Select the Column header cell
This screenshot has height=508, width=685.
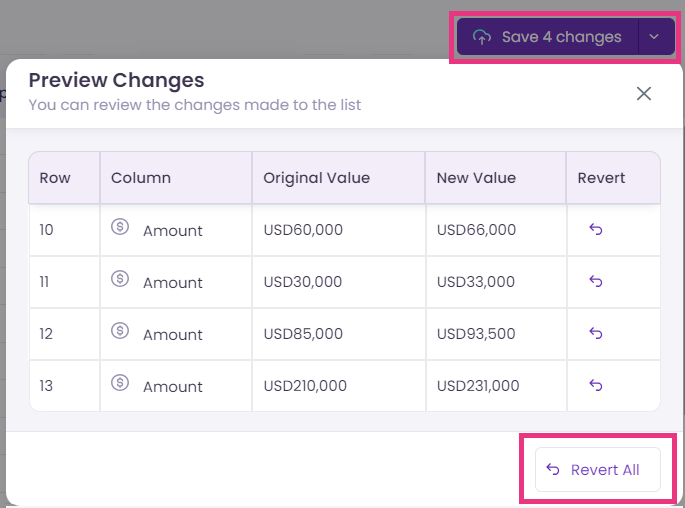pos(176,178)
